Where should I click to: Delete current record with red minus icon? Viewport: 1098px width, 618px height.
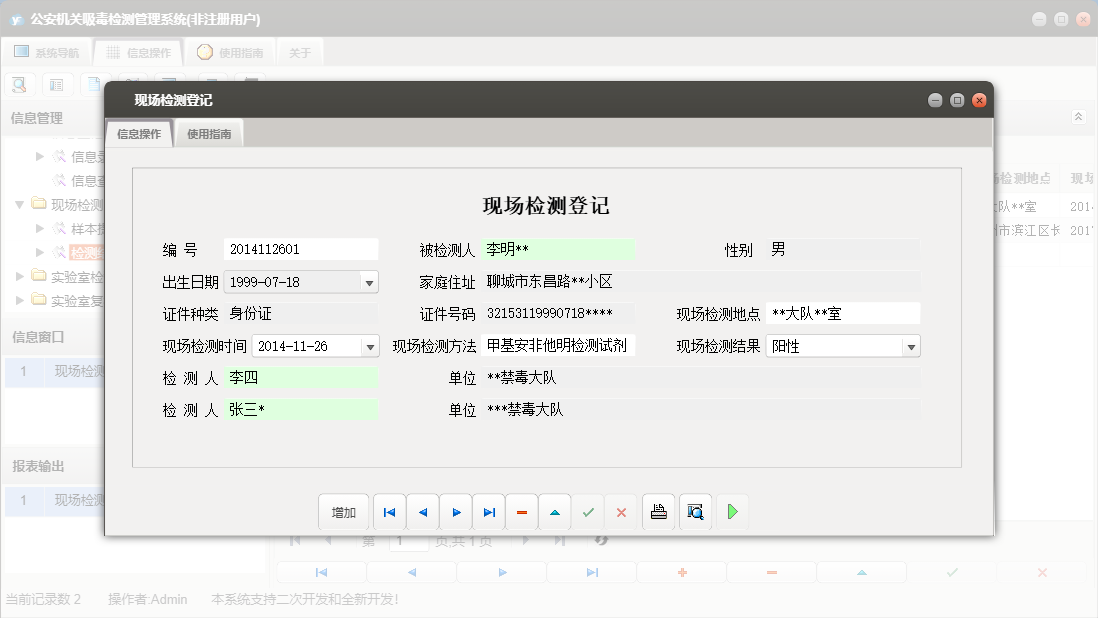pos(521,511)
